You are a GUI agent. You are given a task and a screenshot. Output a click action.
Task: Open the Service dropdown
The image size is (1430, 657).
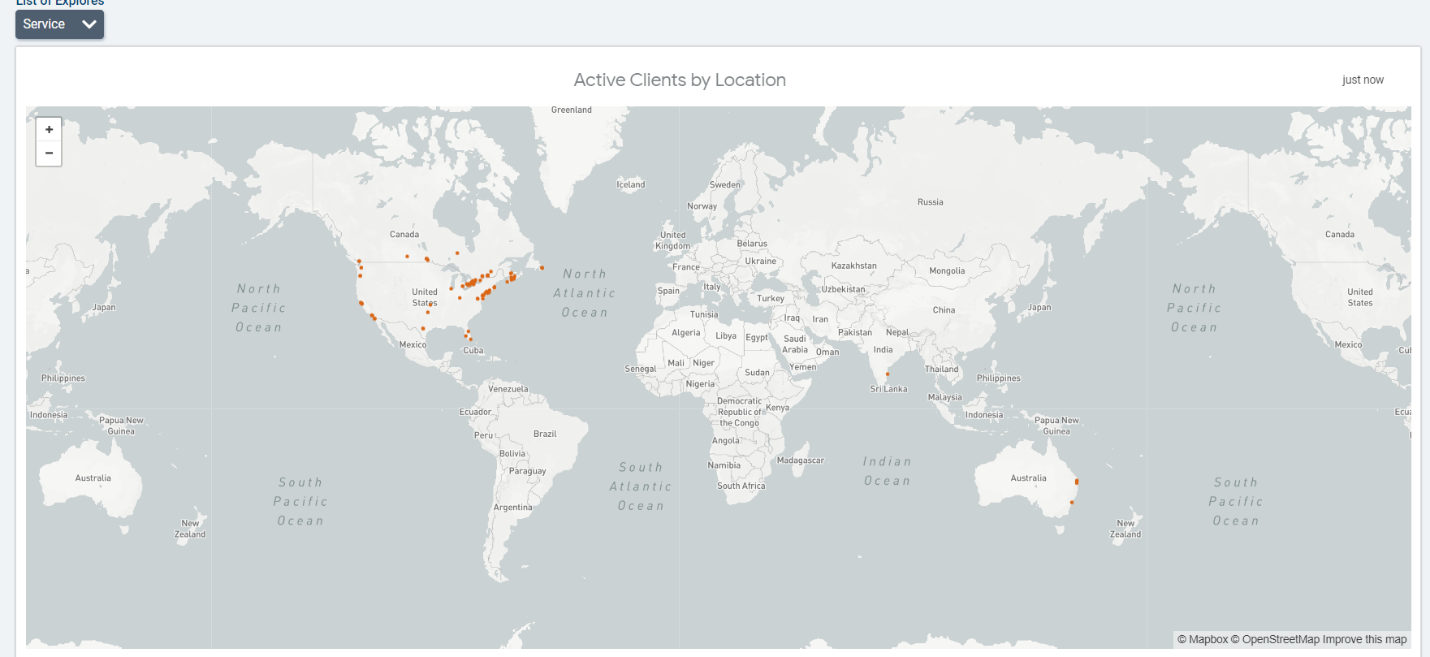click(x=59, y=24)
